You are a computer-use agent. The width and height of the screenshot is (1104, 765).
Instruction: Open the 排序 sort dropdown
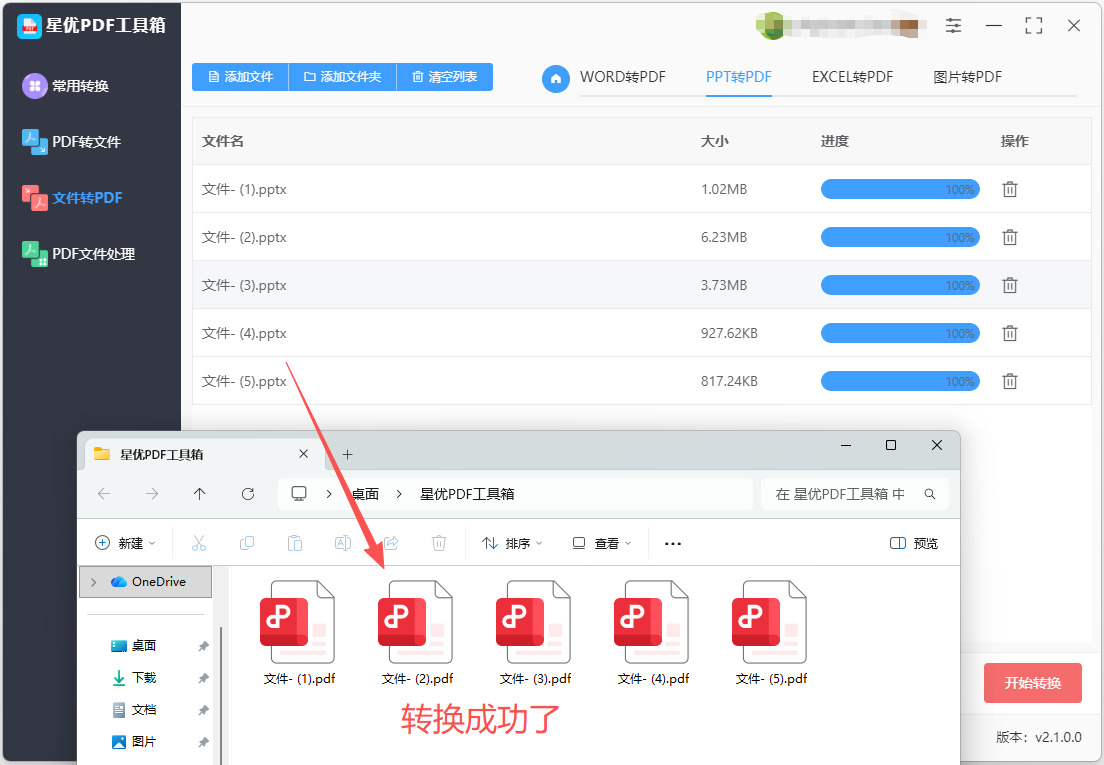coord(512,543)
